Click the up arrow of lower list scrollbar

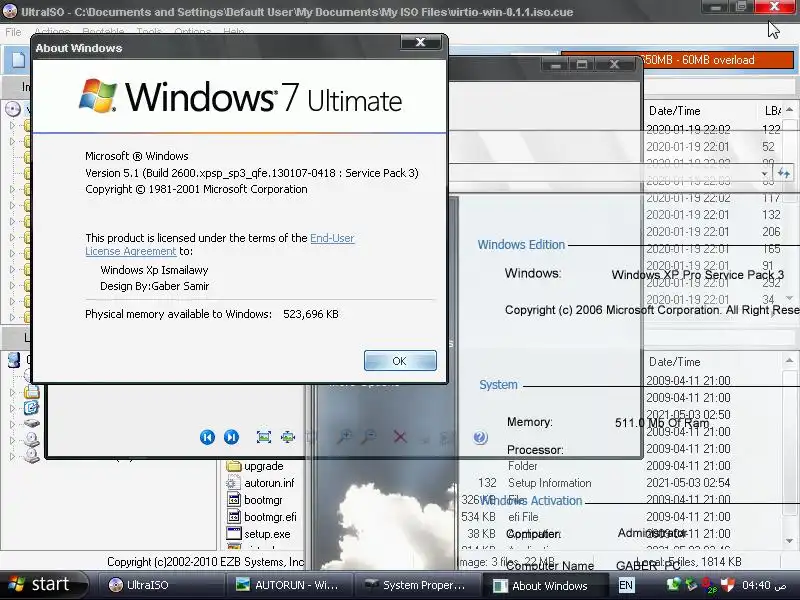click(x=789, y=361)
